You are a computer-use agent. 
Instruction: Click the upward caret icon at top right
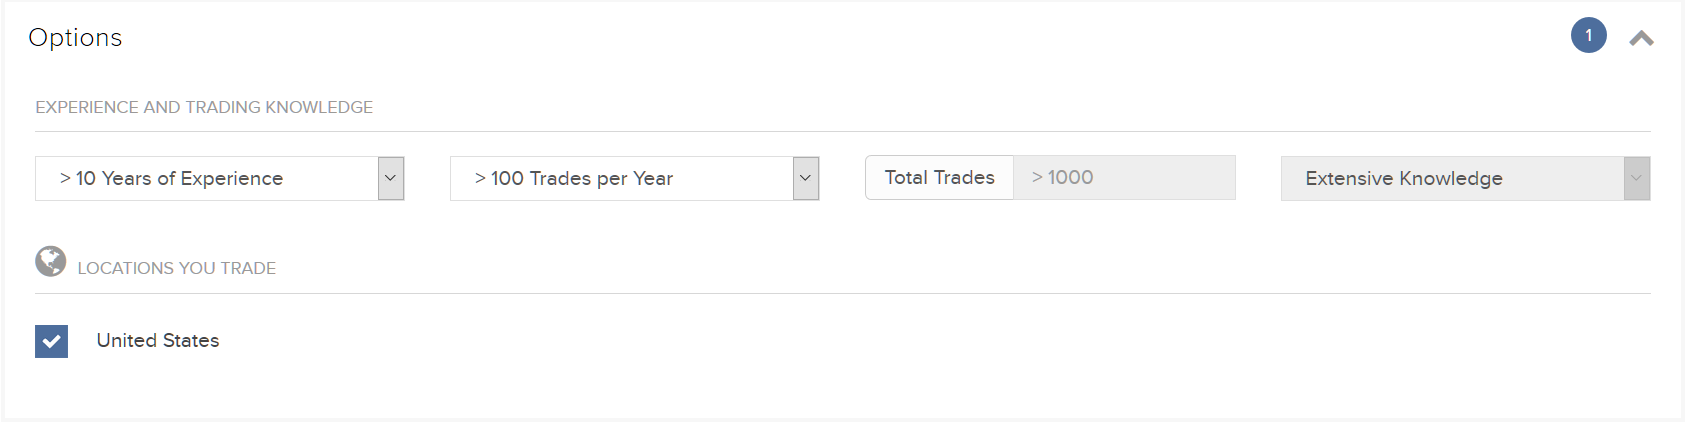pos(1641,38)
